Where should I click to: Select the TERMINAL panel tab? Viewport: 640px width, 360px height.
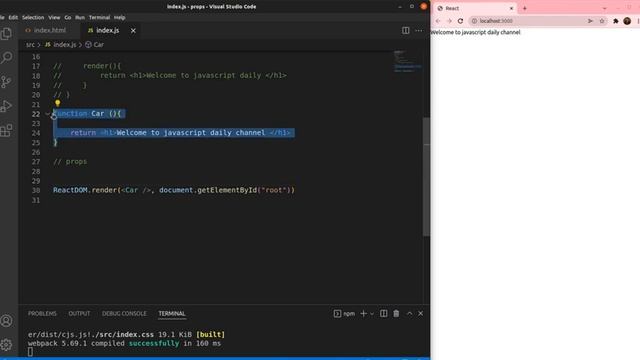172,313
